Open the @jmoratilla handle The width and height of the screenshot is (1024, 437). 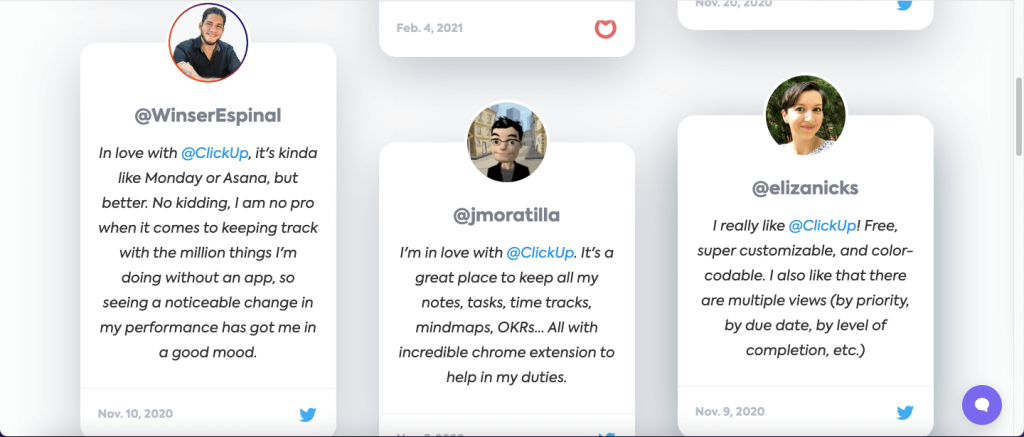(507, 215)
